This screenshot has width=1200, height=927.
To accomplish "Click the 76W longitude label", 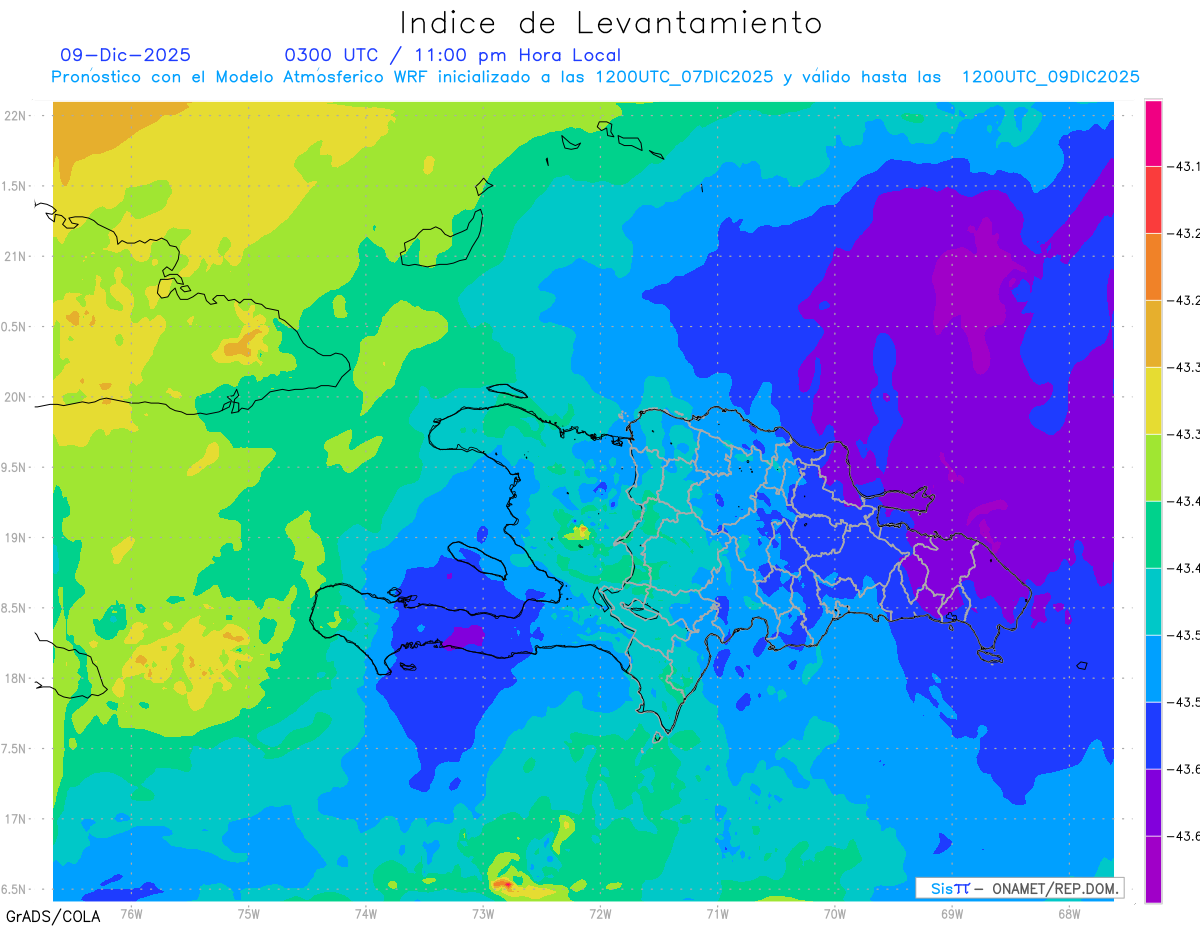I will pos(131,913).
